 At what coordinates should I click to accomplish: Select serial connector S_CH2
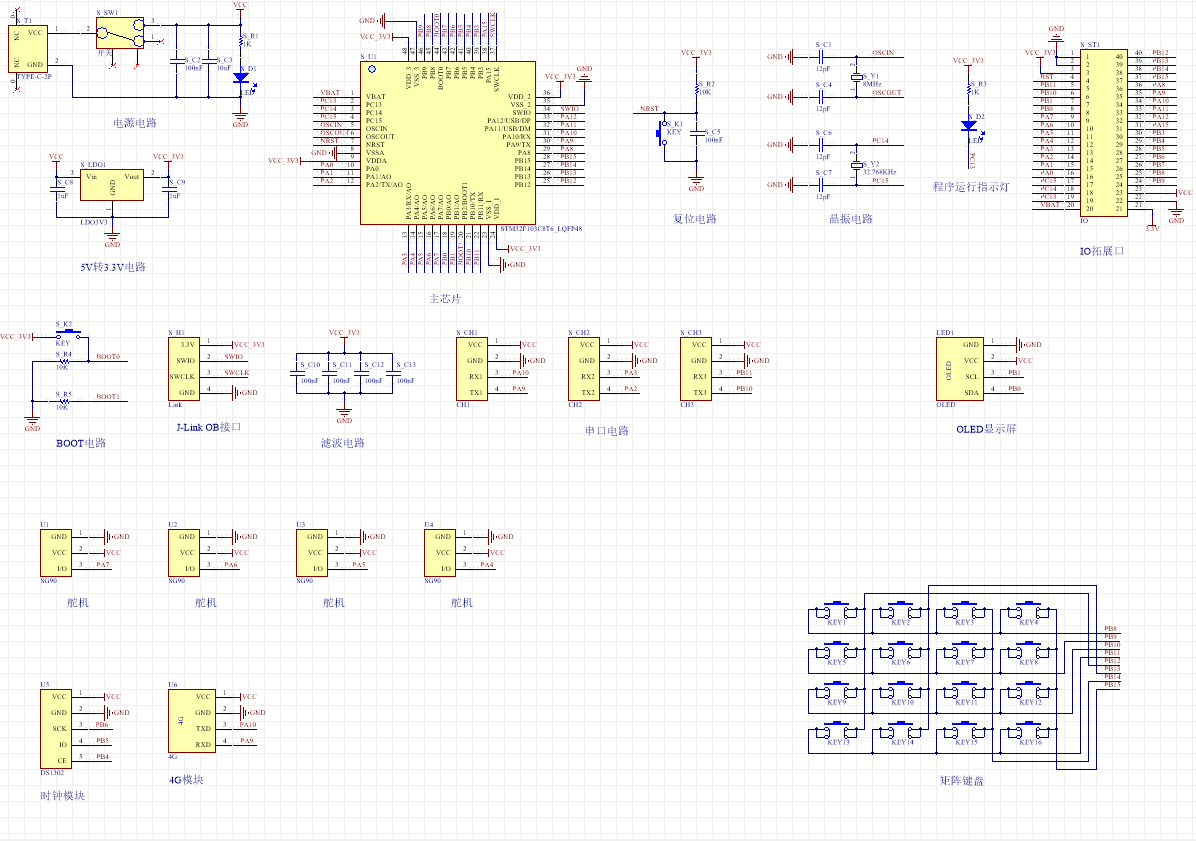tap(584, 369)
